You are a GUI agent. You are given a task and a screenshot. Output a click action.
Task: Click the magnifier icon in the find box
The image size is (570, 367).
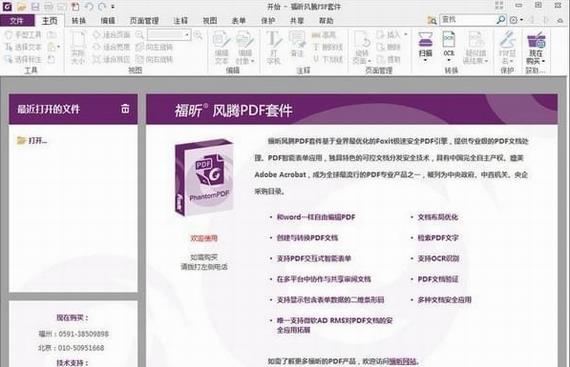click(501, 20)
